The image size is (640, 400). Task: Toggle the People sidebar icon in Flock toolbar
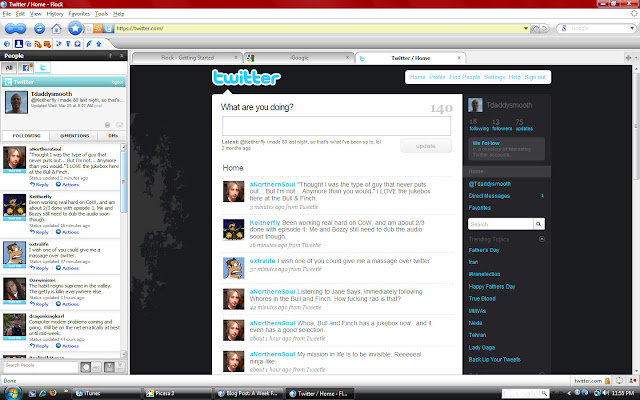[x=19, y=44]
